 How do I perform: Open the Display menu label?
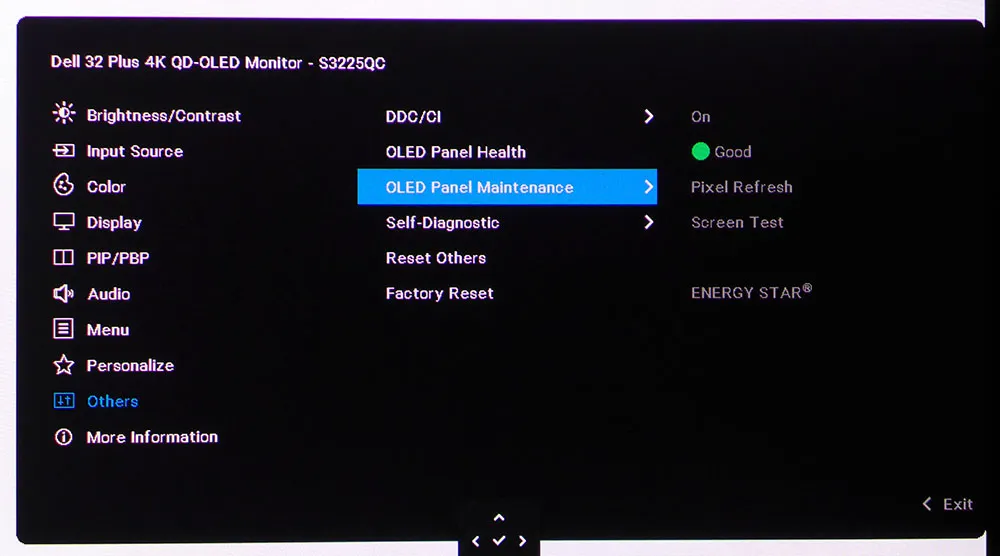click(114, 223)
